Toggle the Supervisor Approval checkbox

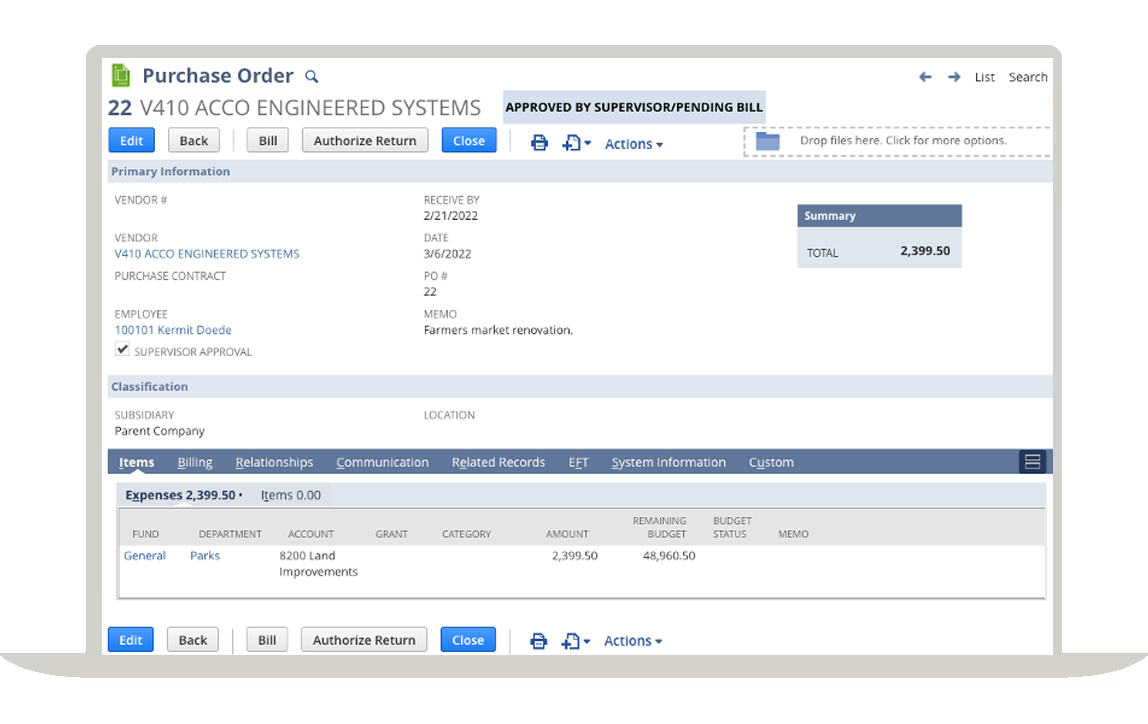point(122,349)
